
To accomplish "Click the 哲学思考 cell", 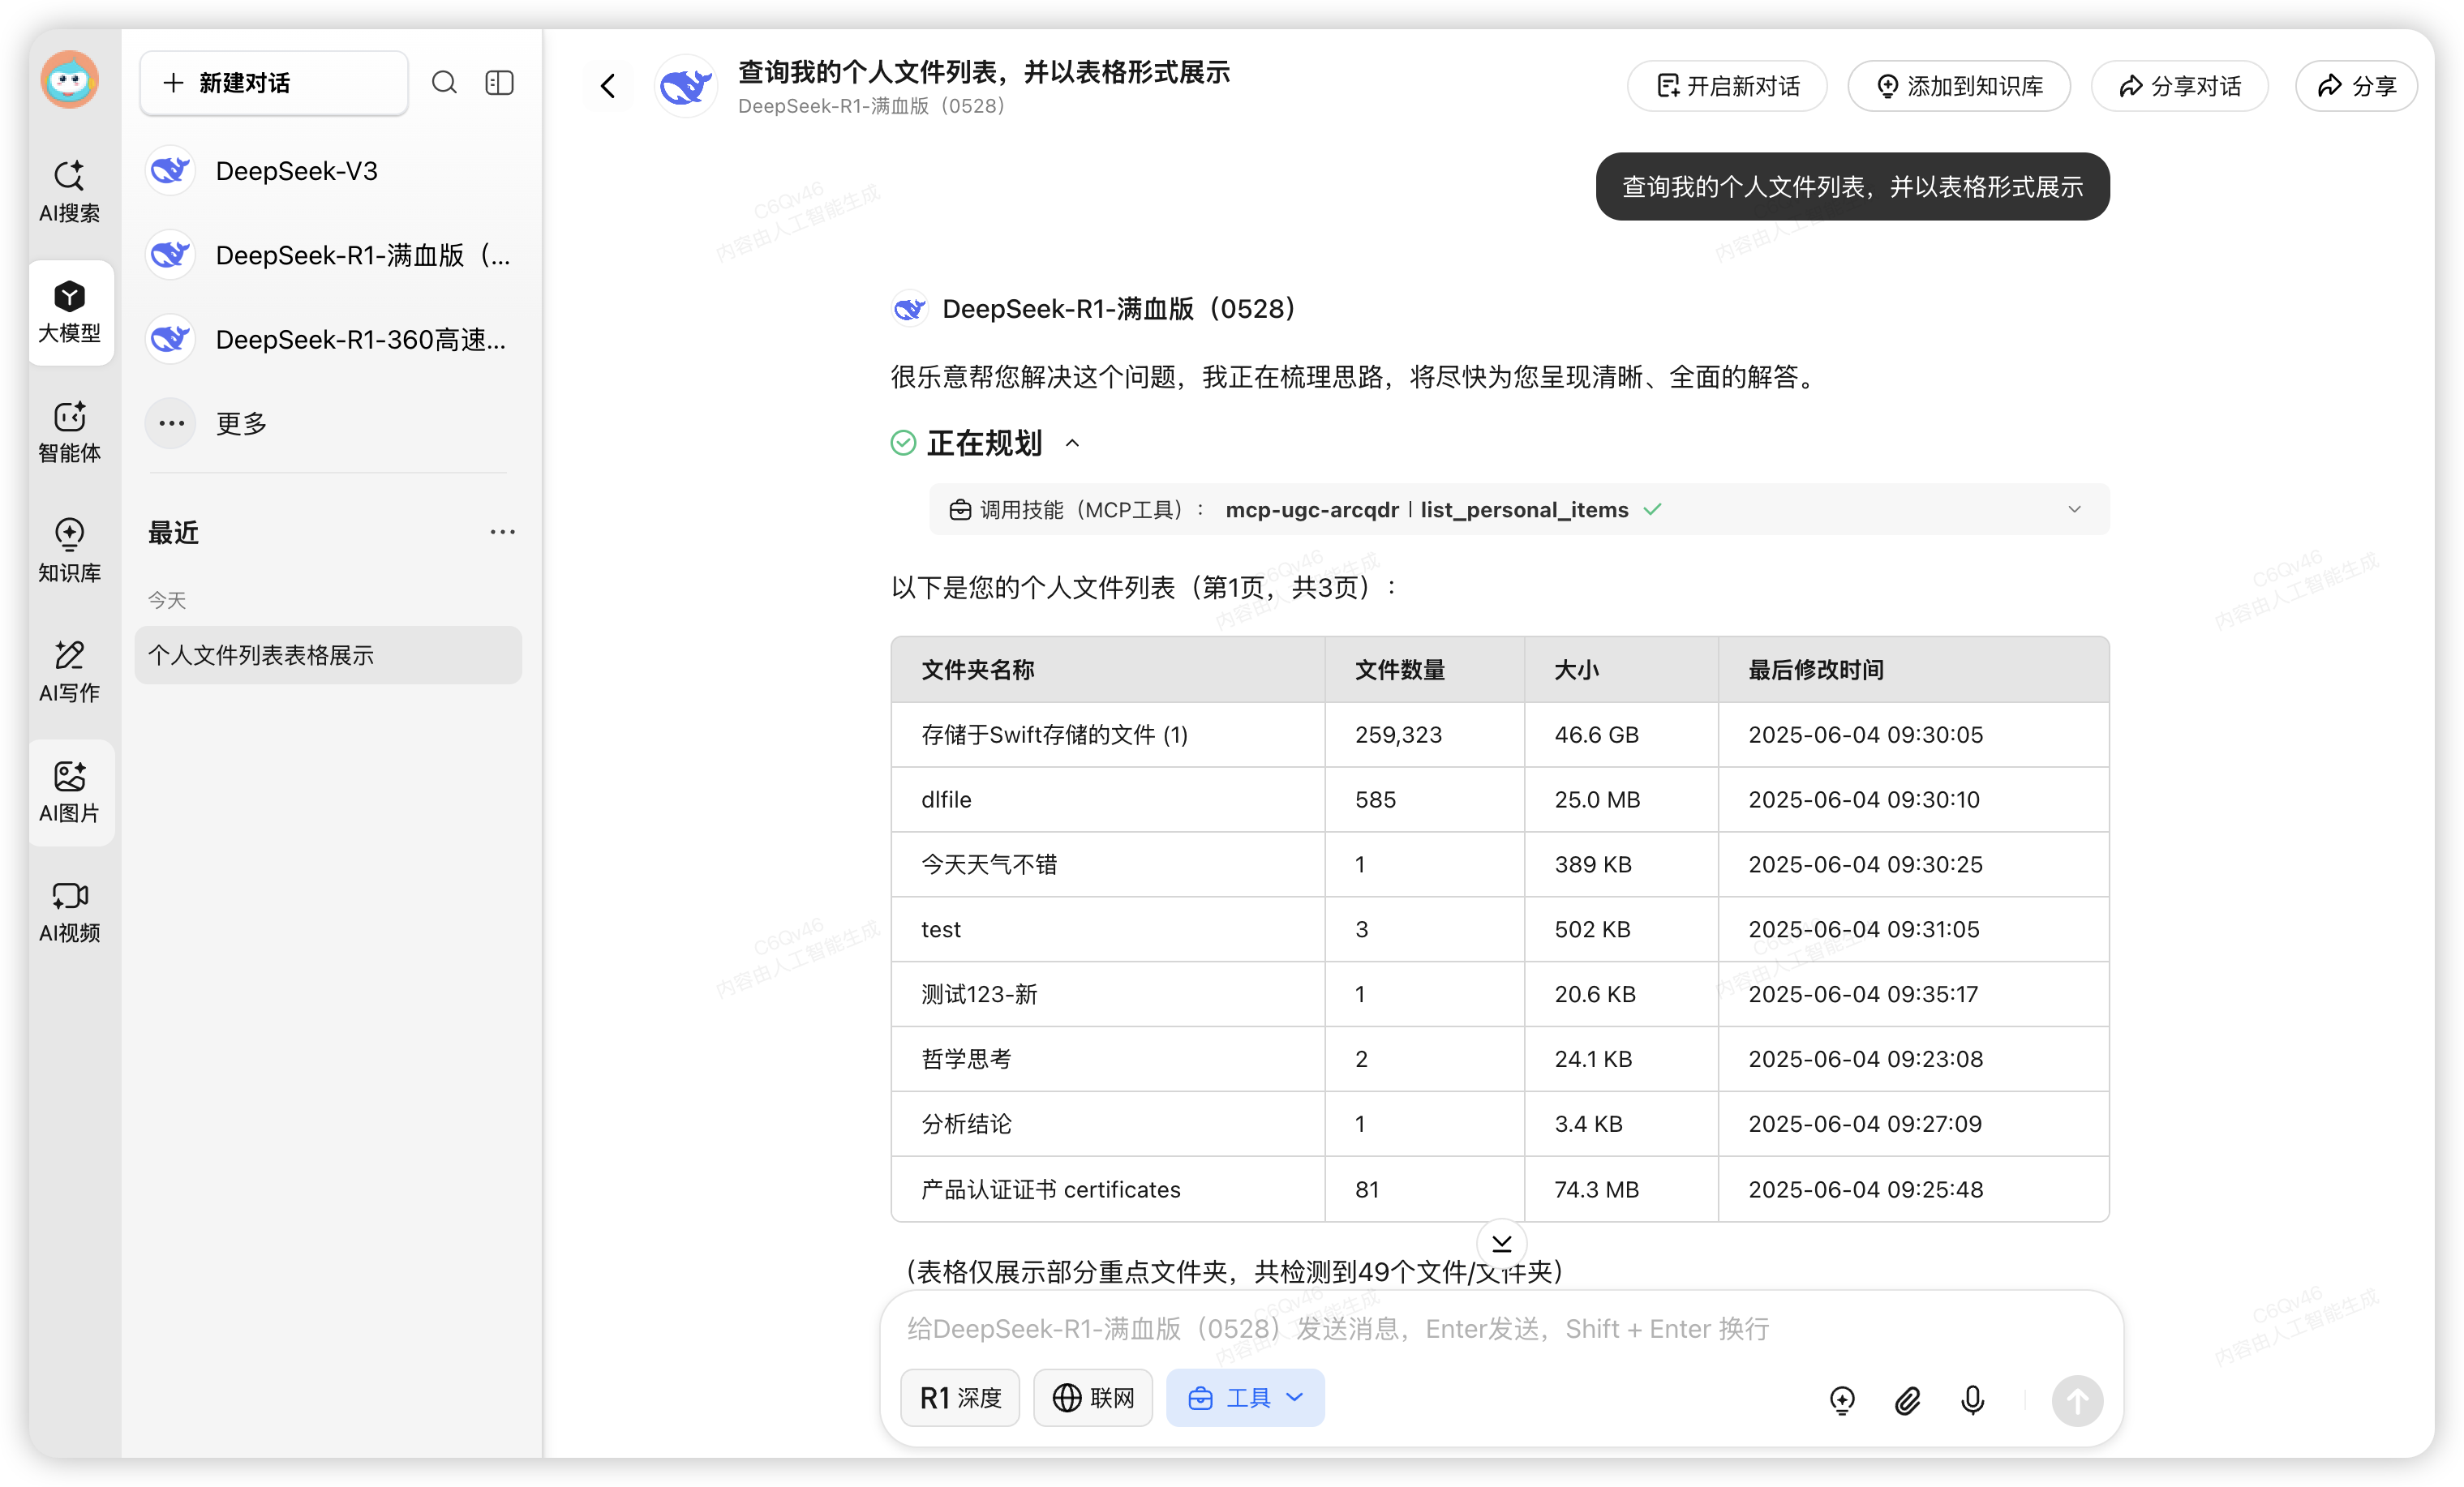I will [1107, 1059].
